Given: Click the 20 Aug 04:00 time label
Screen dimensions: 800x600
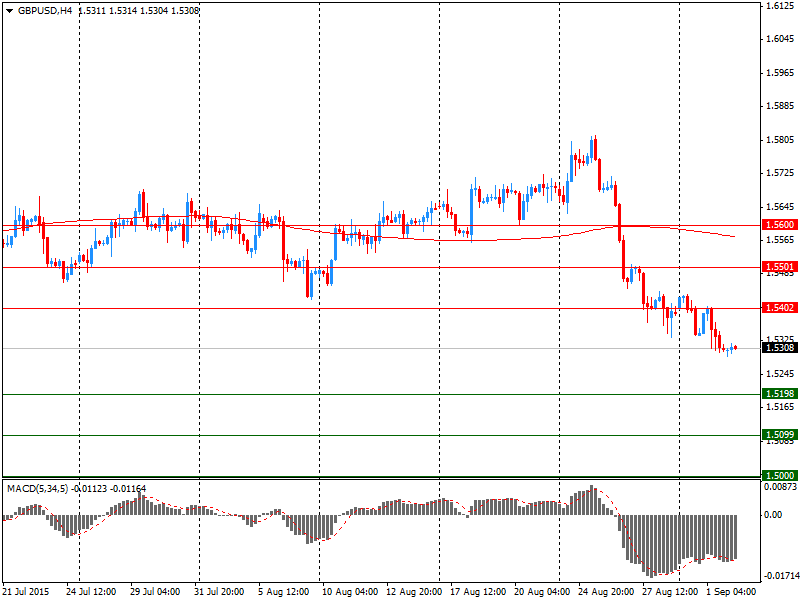Looking at the screenshot, I should pyautogui.click(x=542, y=592).
